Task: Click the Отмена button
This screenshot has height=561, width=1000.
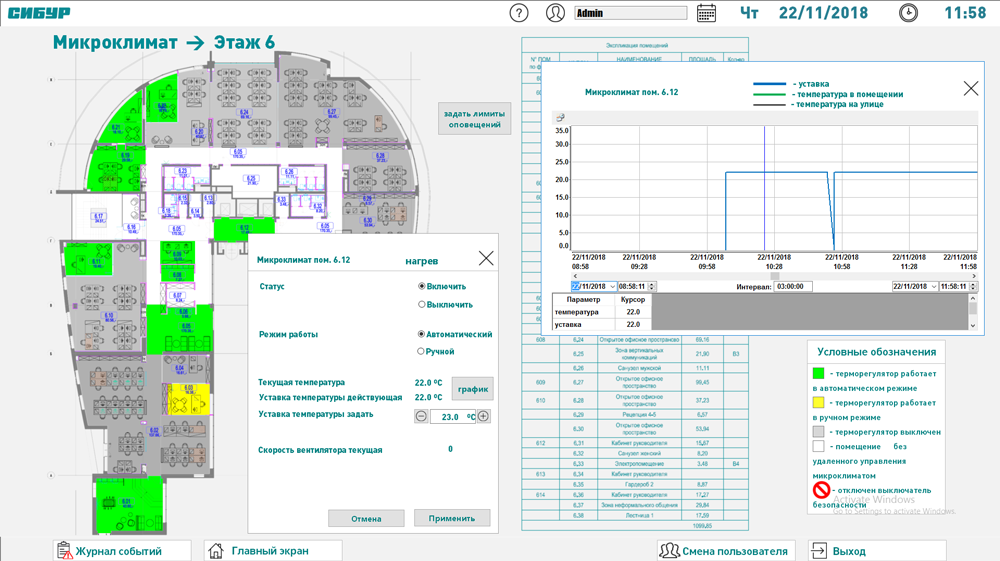Action: pos(366,518)
